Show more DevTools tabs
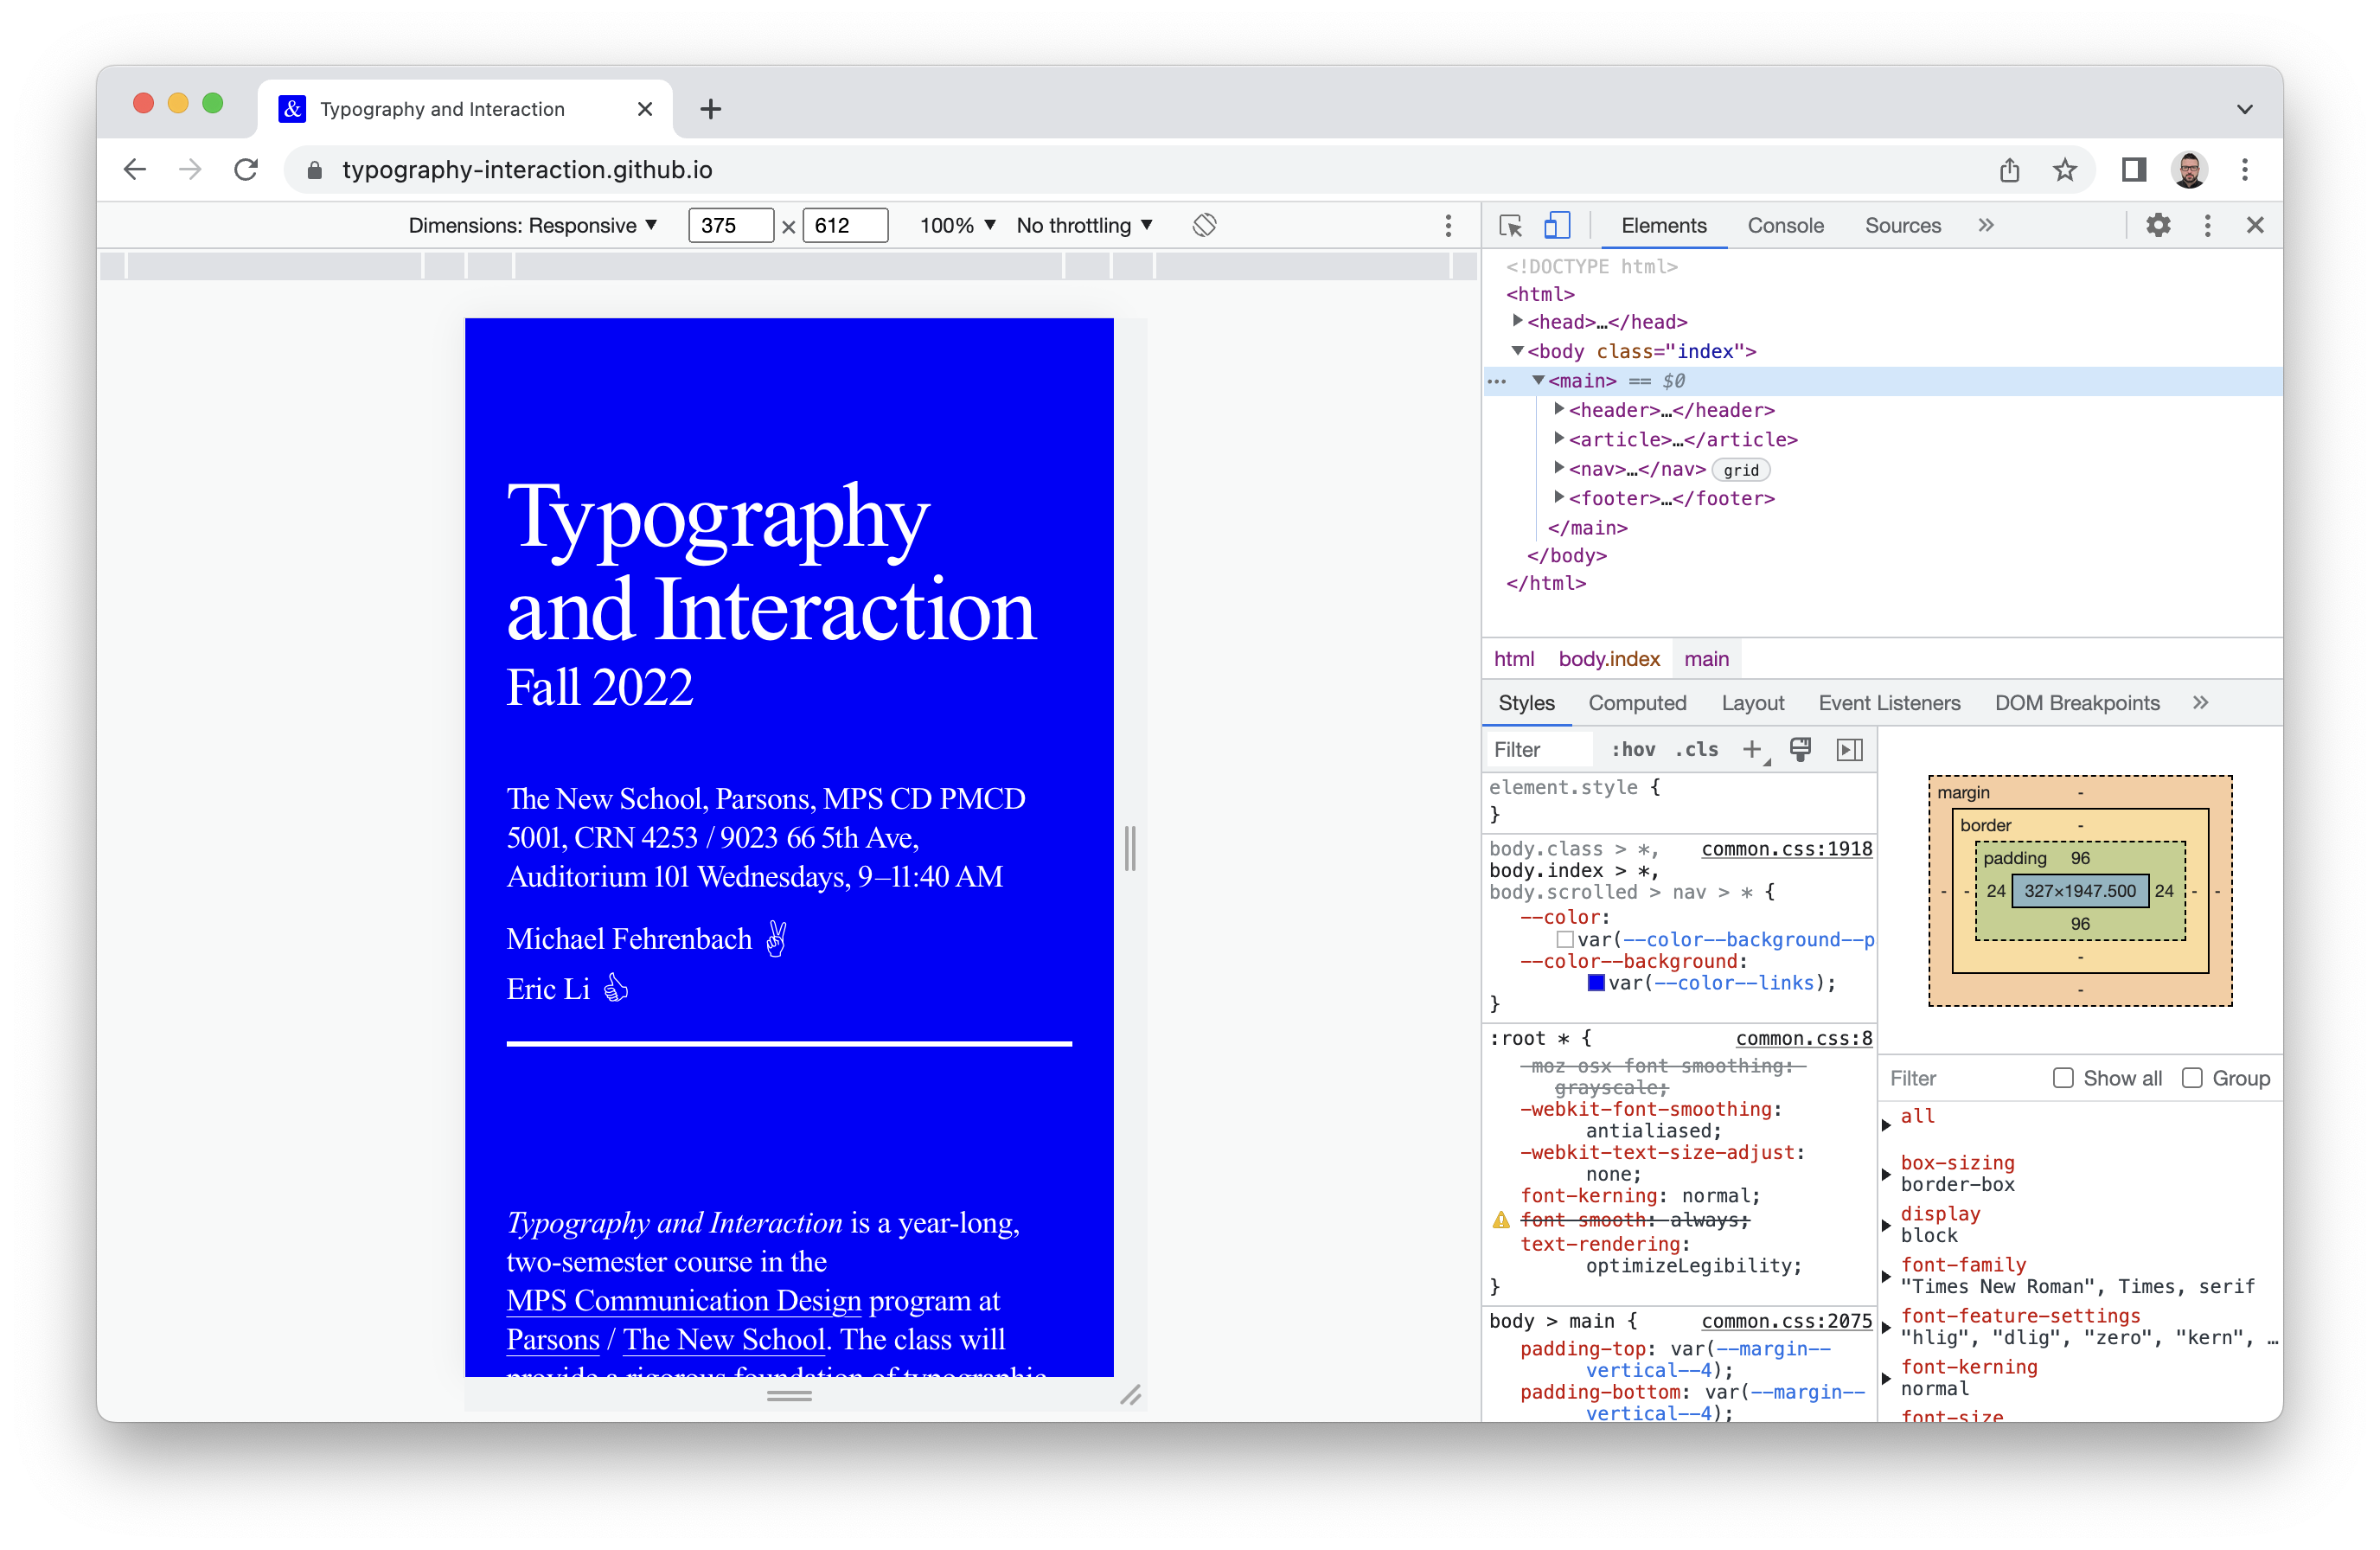 (1986, 225)
